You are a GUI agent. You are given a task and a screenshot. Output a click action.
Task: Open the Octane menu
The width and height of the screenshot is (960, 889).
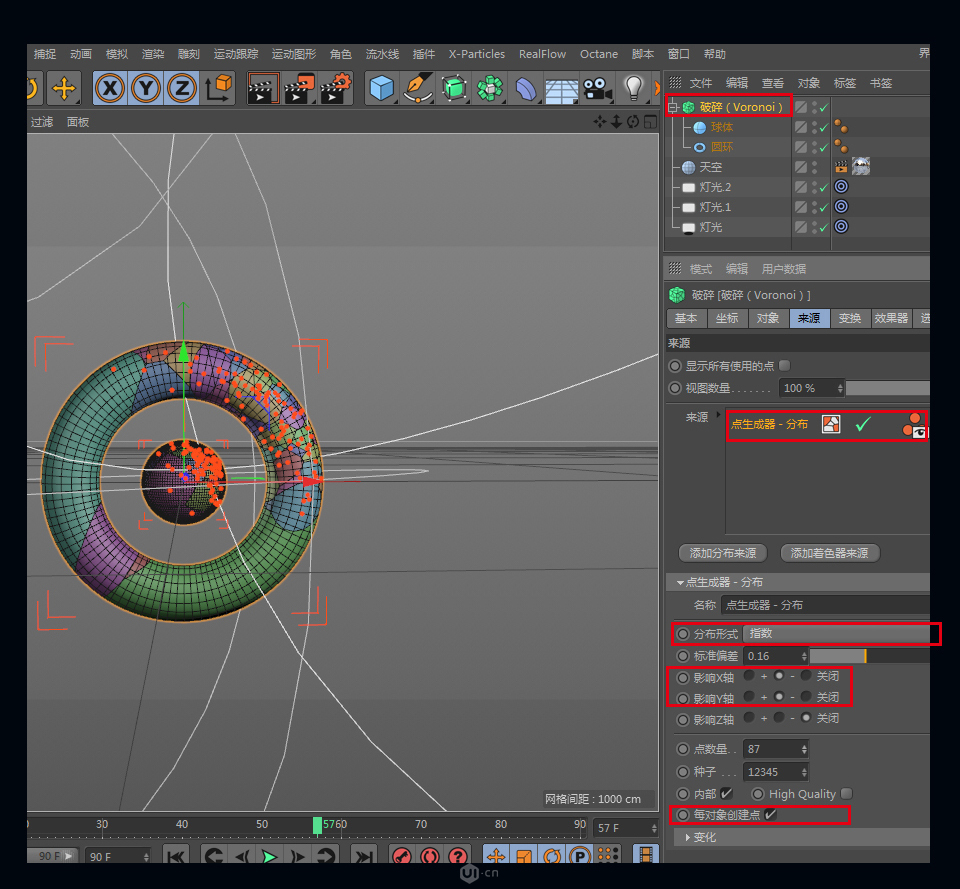tap(599, 54)
